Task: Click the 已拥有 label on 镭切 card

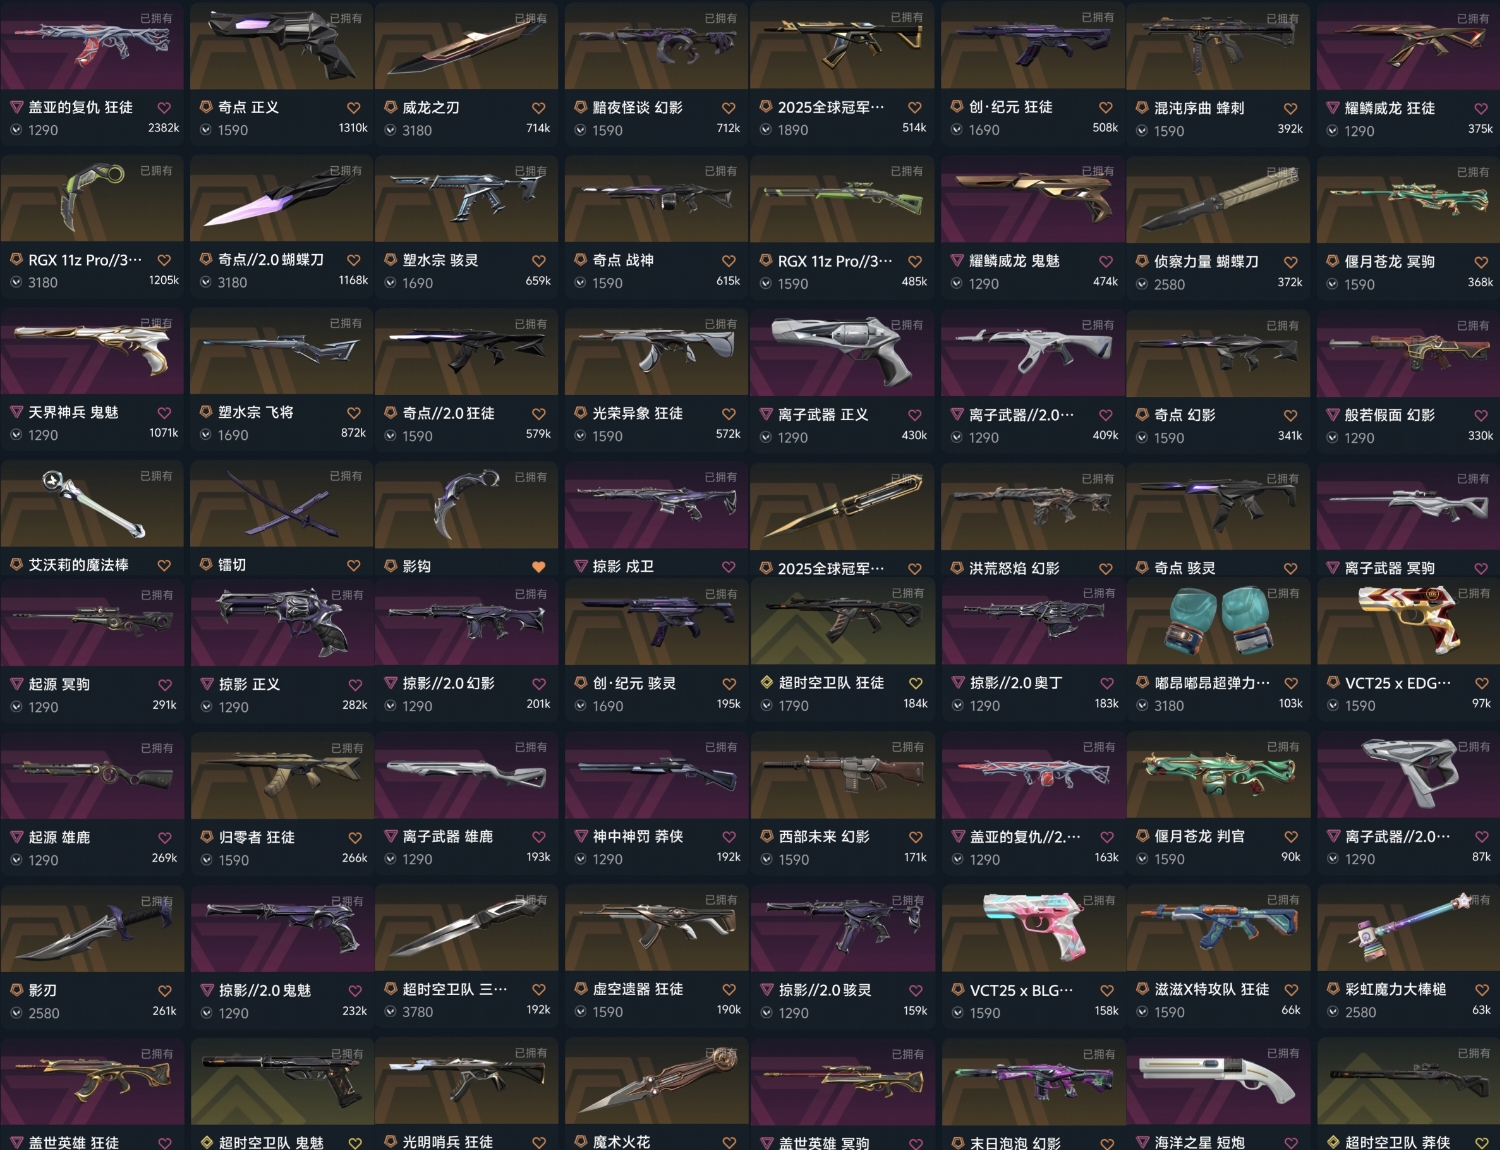Action: (x=346, y=476)
